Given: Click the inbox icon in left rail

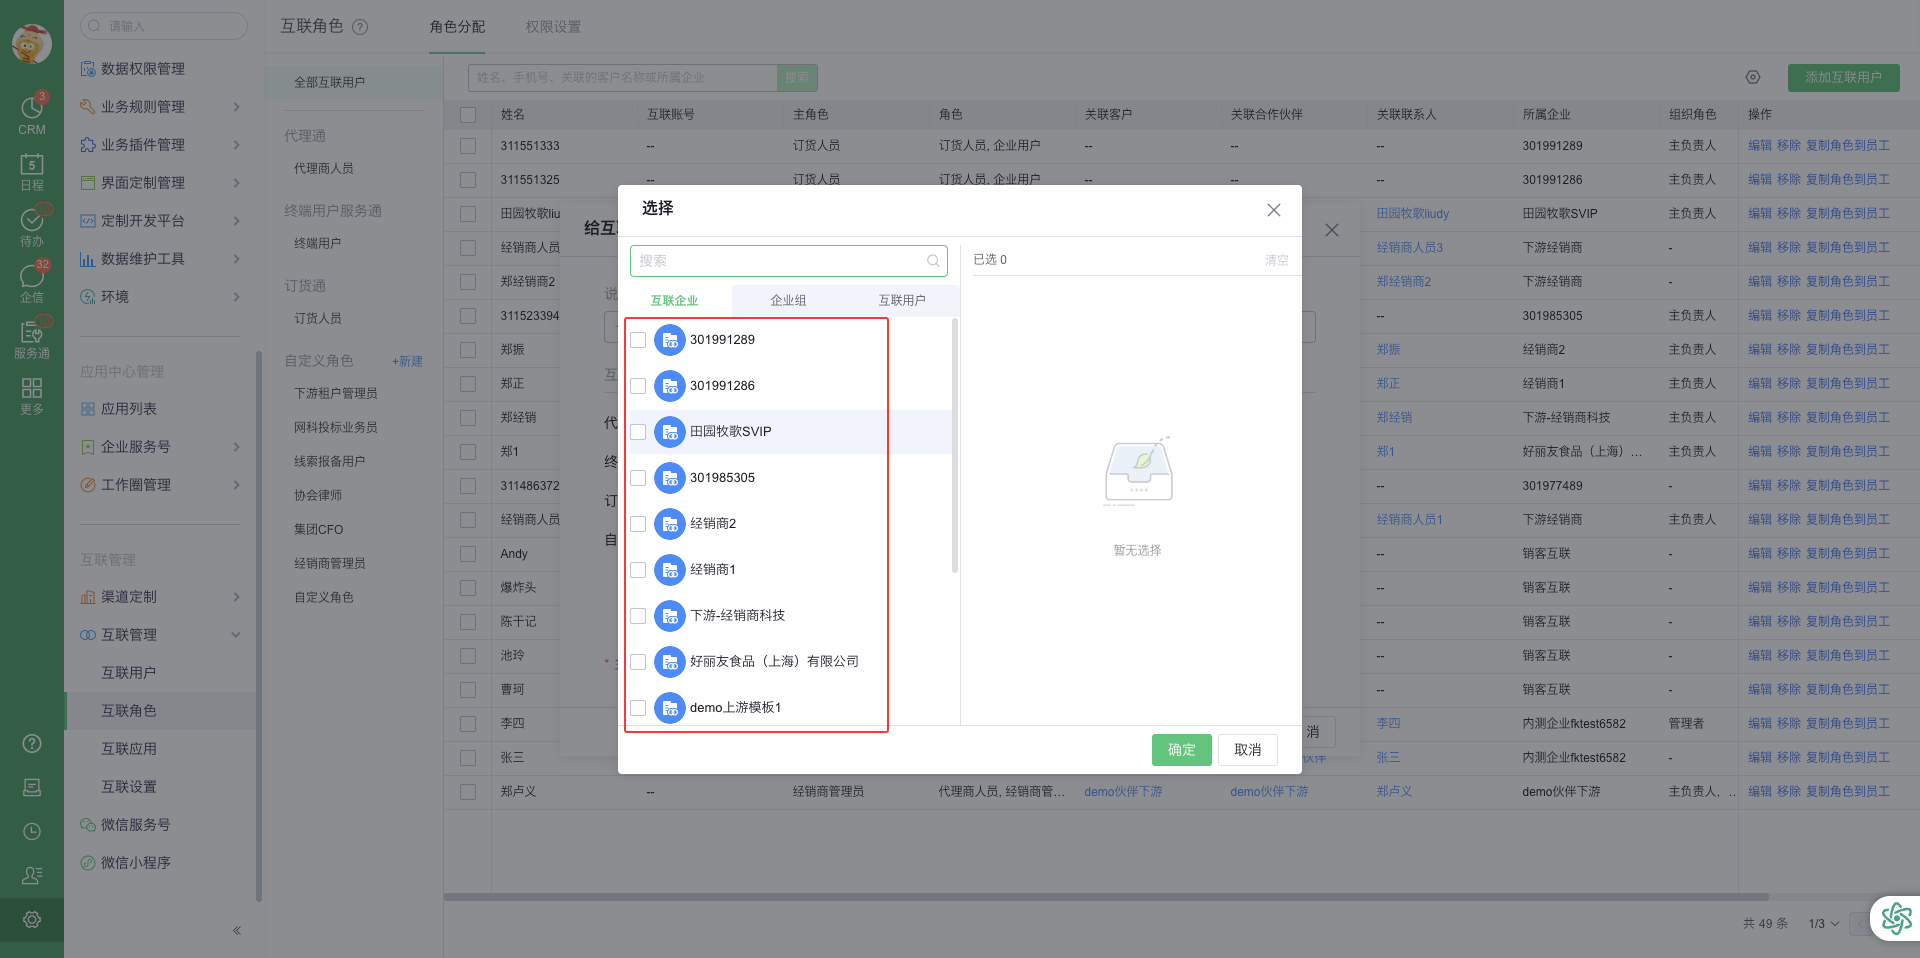Looking at the screenshot, I should pyautogui.click(x=32, y=787).
